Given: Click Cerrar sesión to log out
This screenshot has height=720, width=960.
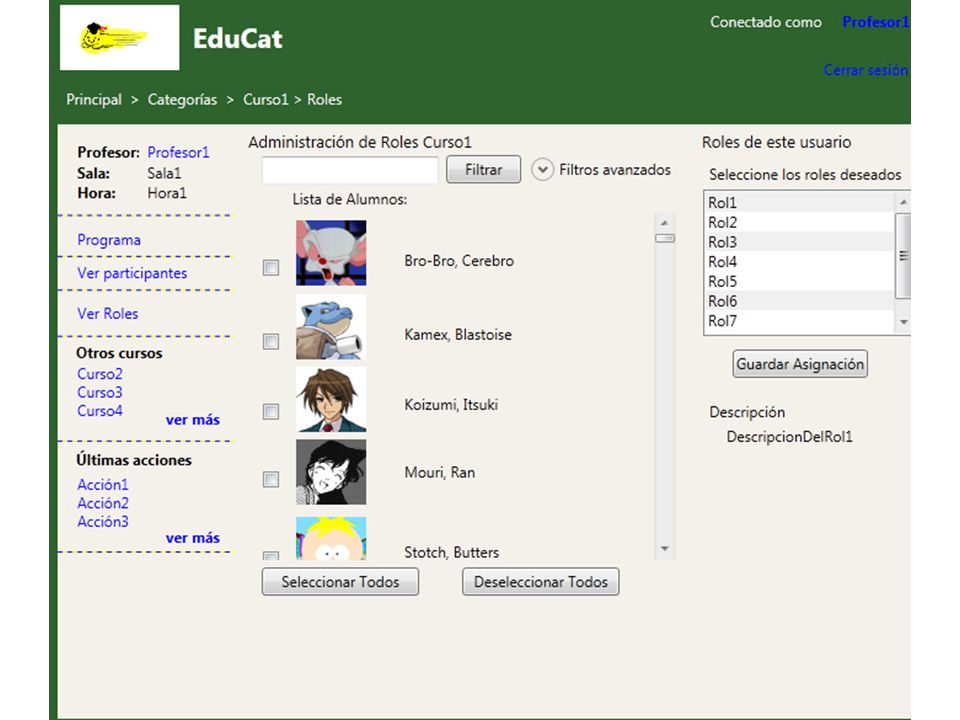Looking at the screenshot, I should 866,70.
